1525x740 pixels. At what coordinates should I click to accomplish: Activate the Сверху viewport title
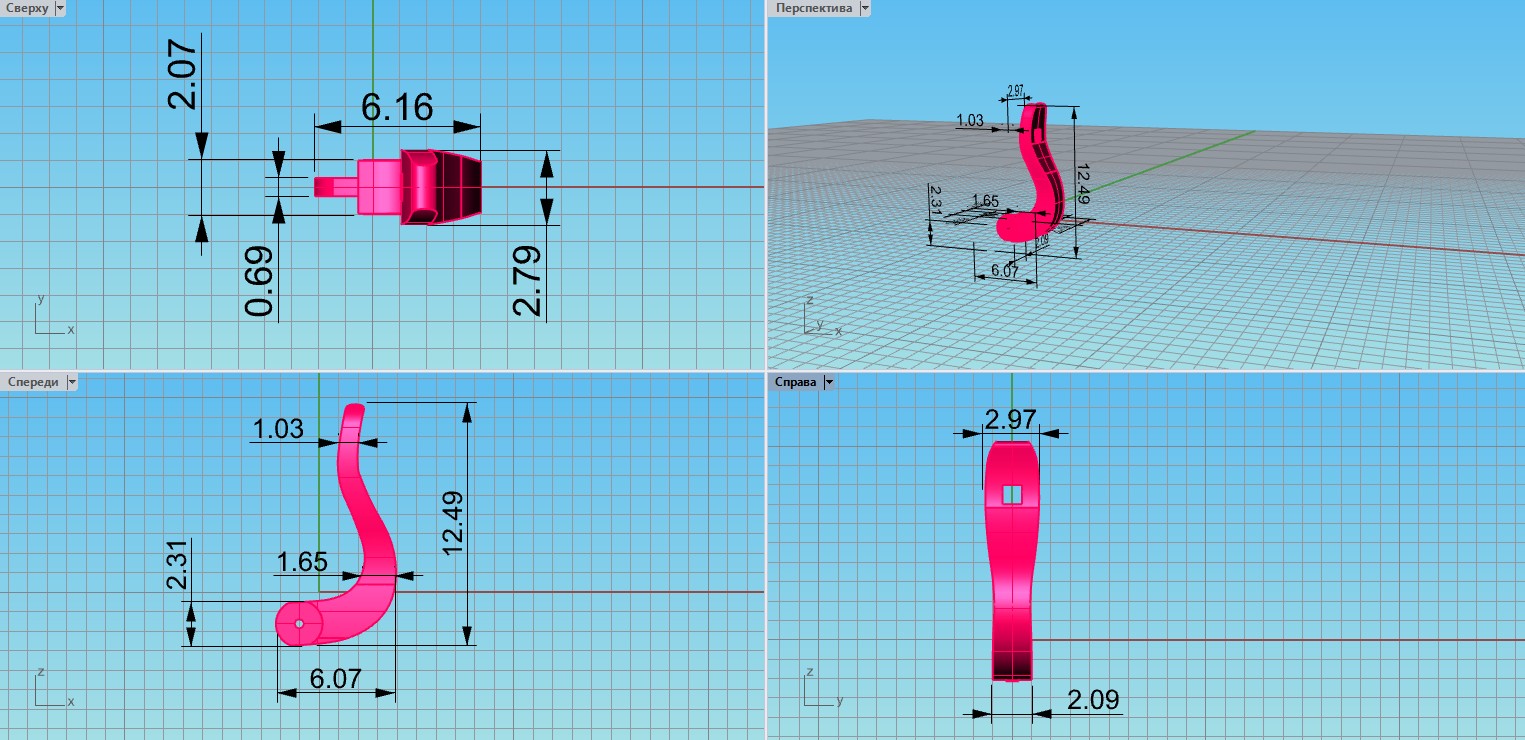coord(26,8)
